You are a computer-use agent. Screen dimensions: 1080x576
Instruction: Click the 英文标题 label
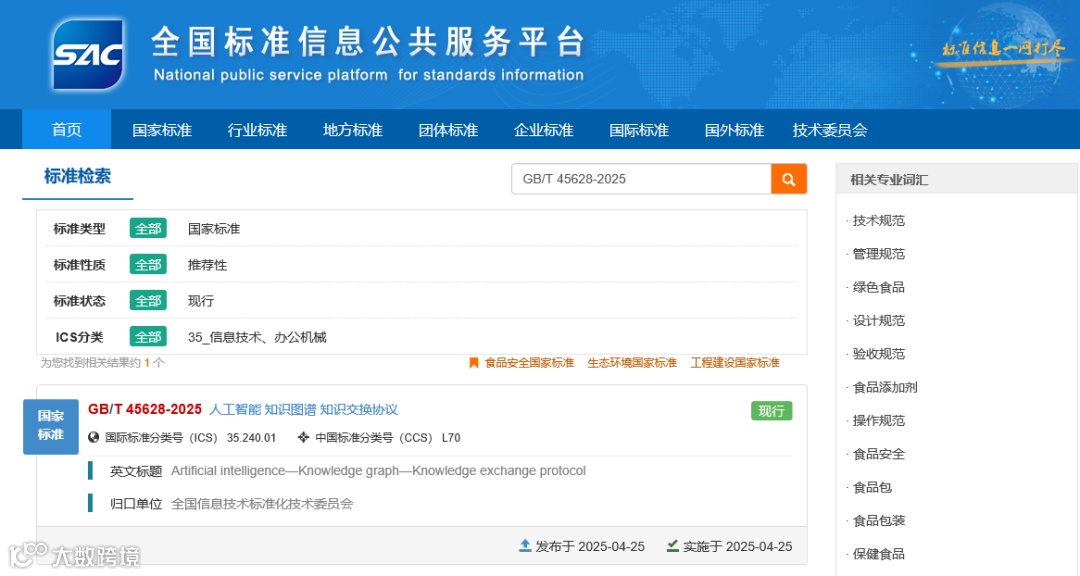[x=136, y=471]
